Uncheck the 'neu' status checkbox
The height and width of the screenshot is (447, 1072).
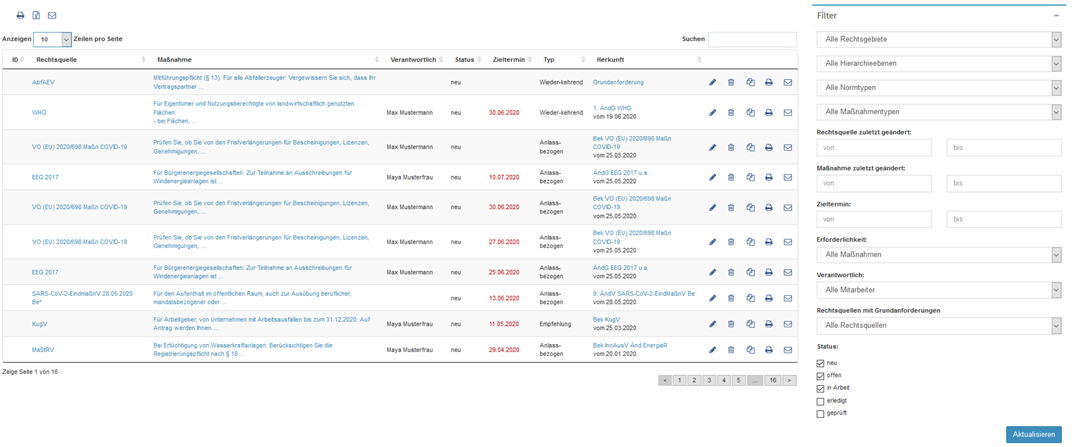point(820,363)
